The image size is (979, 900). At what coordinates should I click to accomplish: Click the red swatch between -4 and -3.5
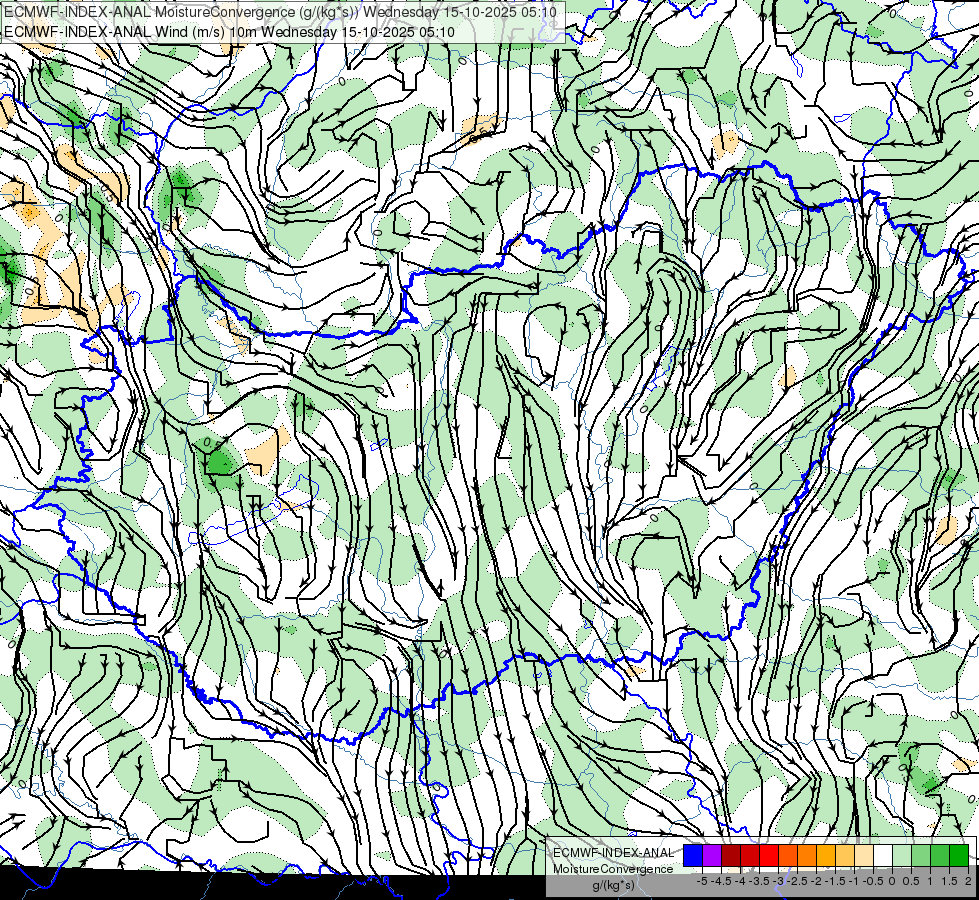(x=750, y=856)
